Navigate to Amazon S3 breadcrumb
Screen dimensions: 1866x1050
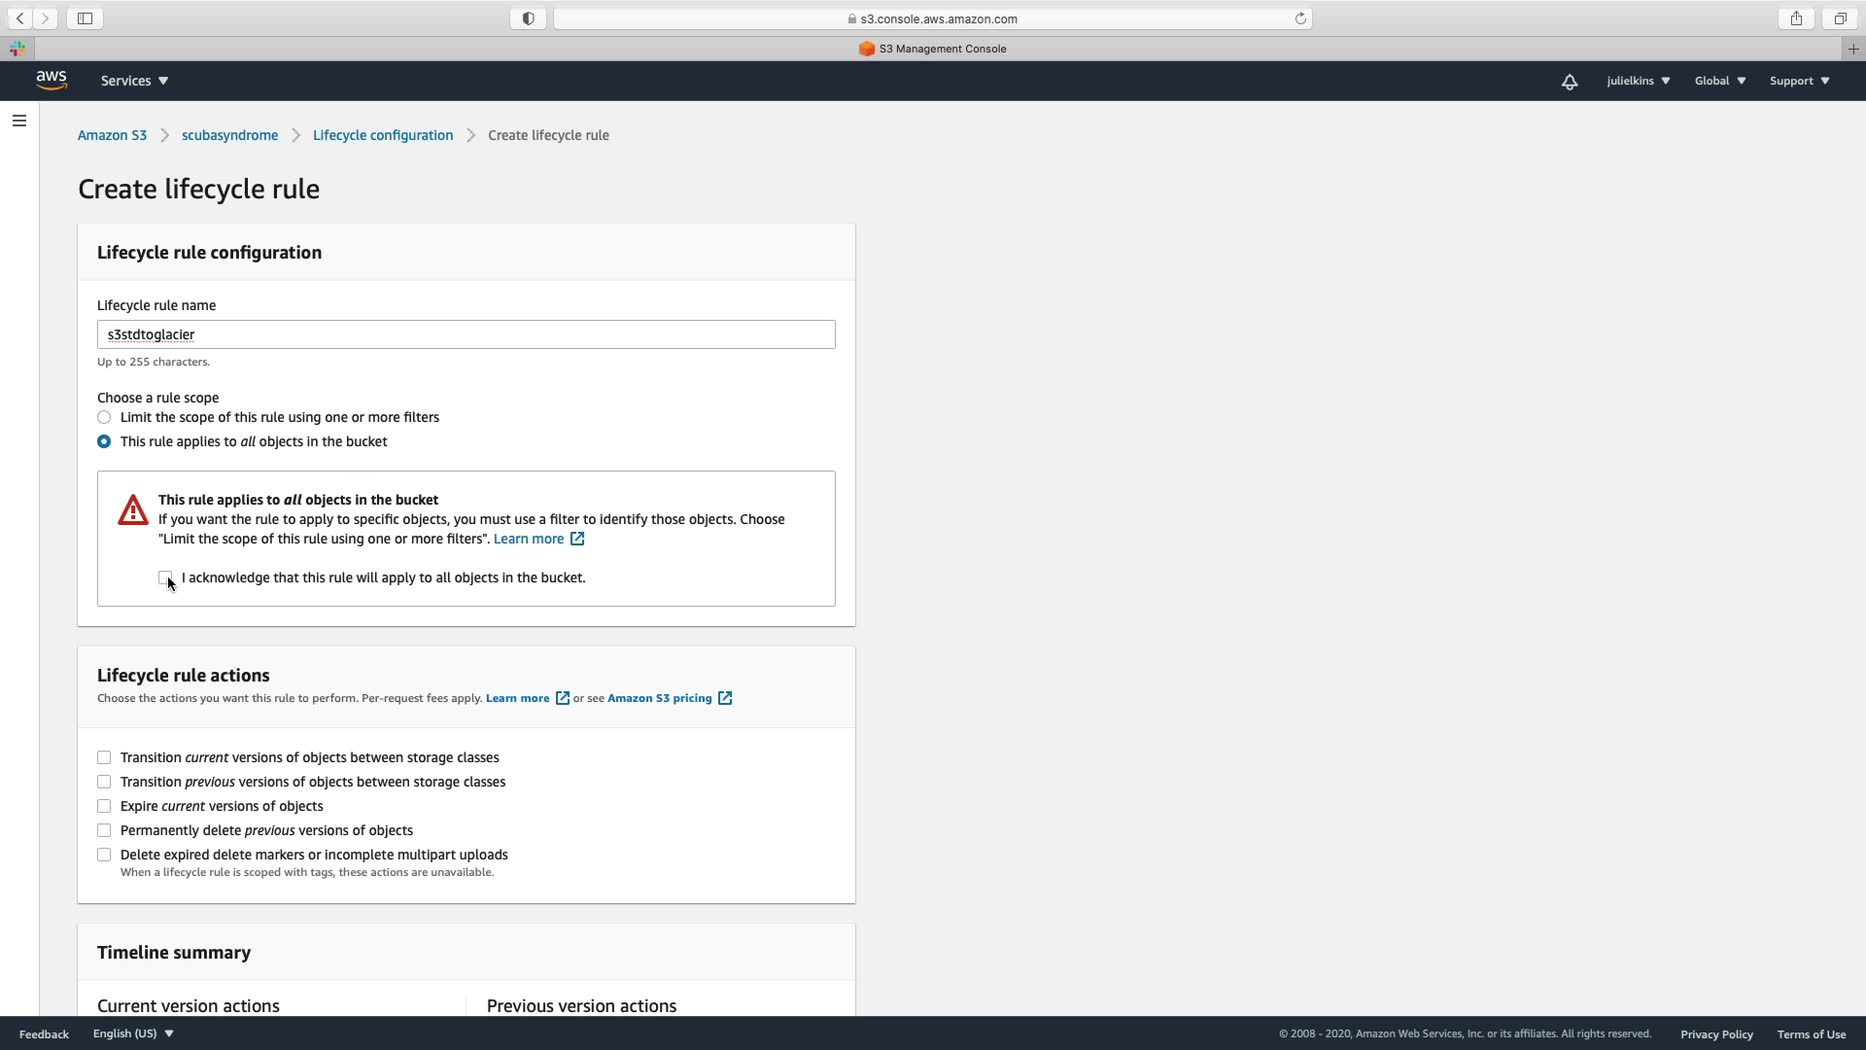pyautogui.click(x=112, y=135)
